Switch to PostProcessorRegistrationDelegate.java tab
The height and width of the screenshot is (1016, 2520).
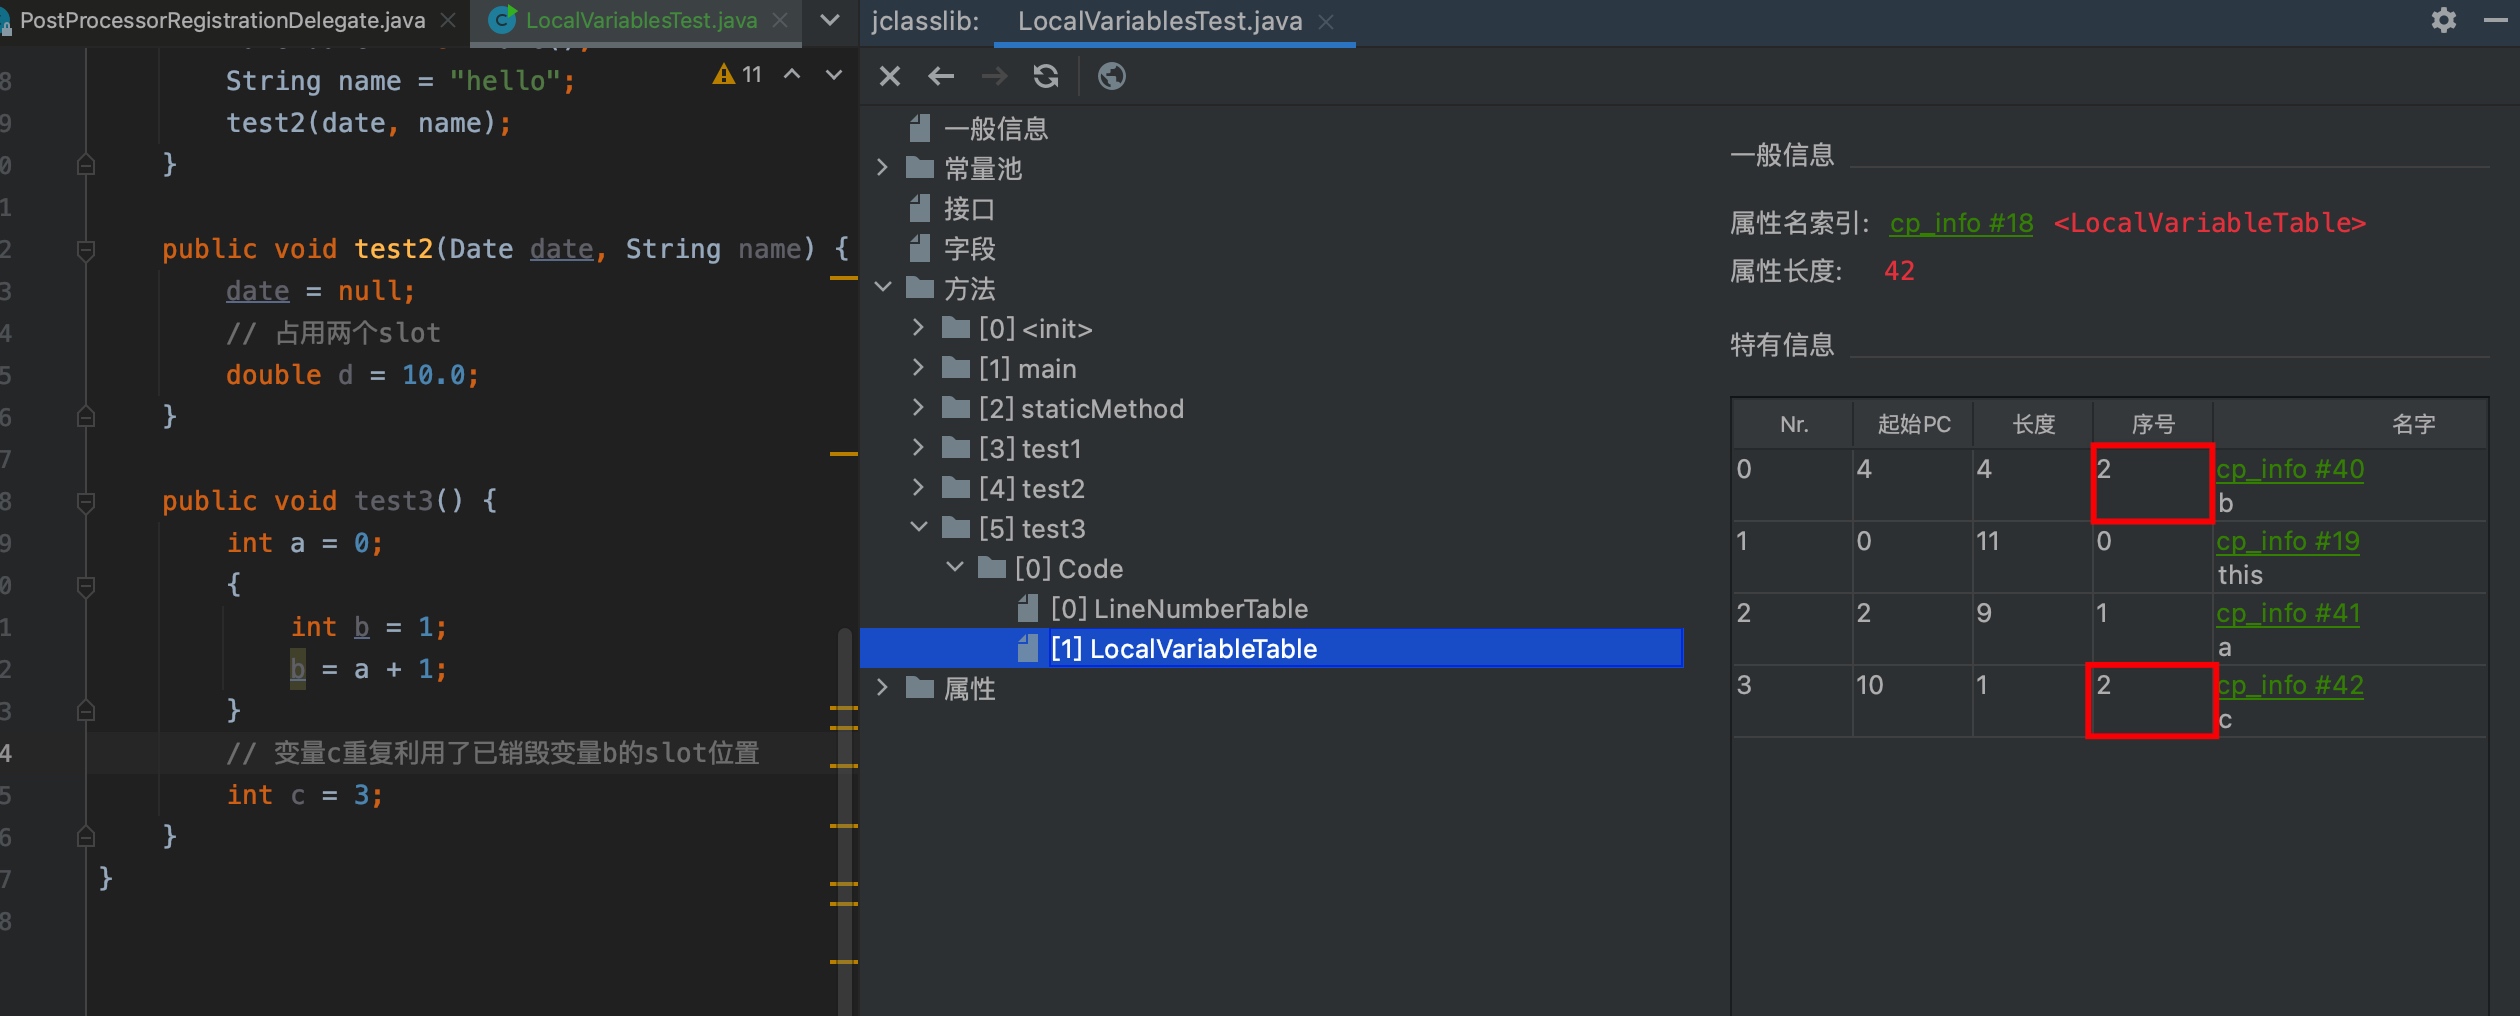coord(222,20)
